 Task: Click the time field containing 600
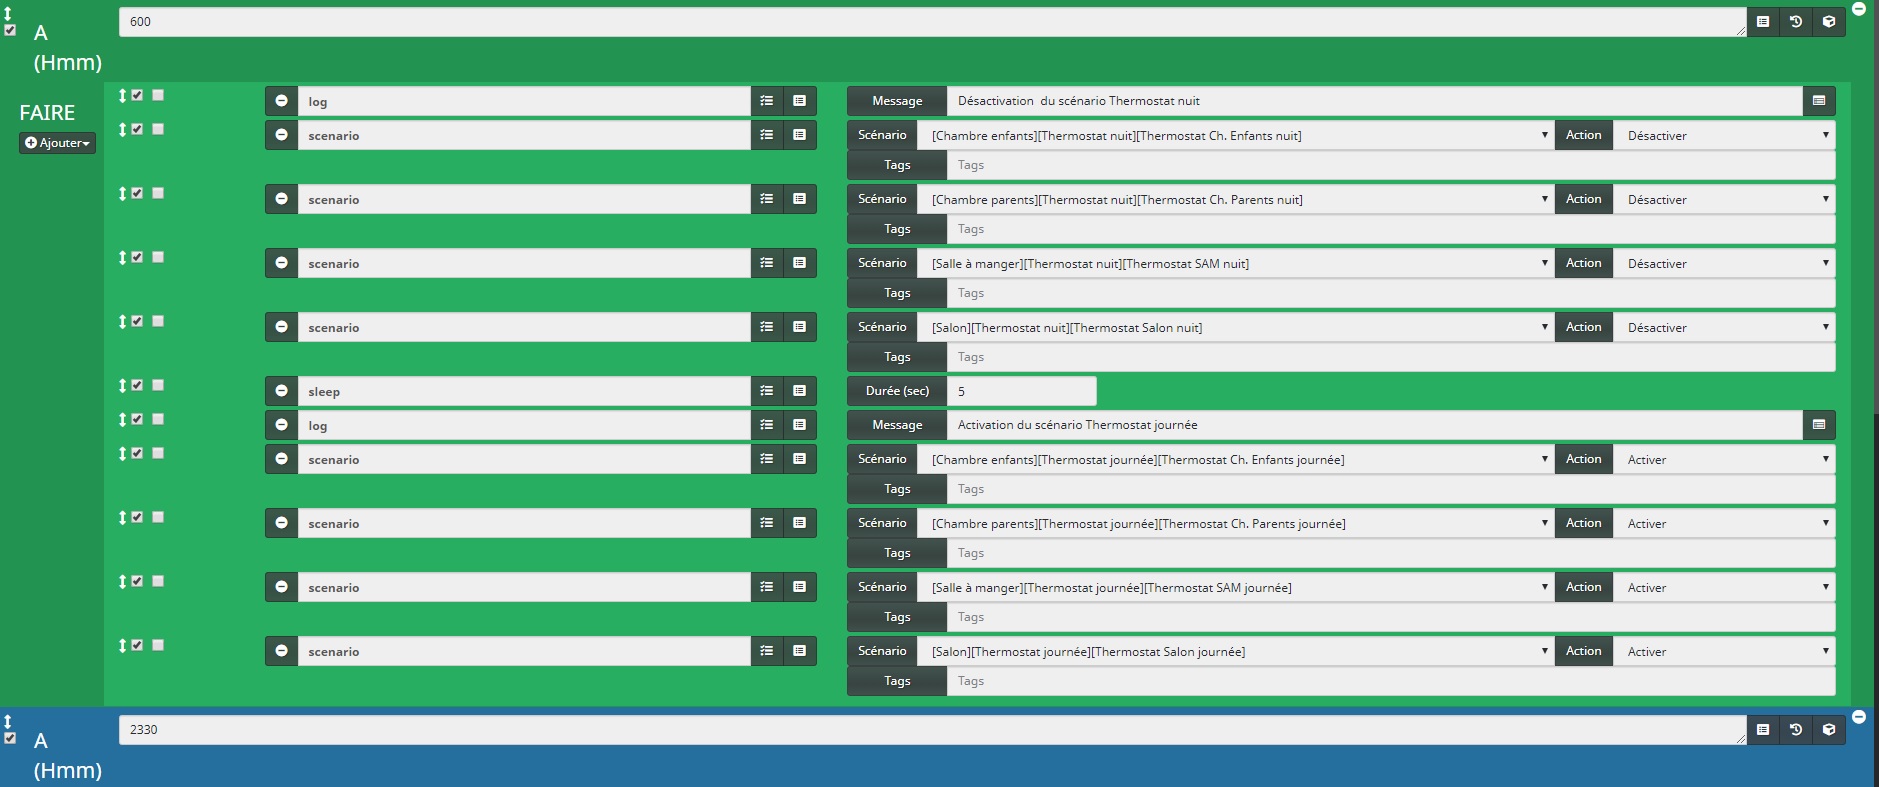(x=932, y=22)
